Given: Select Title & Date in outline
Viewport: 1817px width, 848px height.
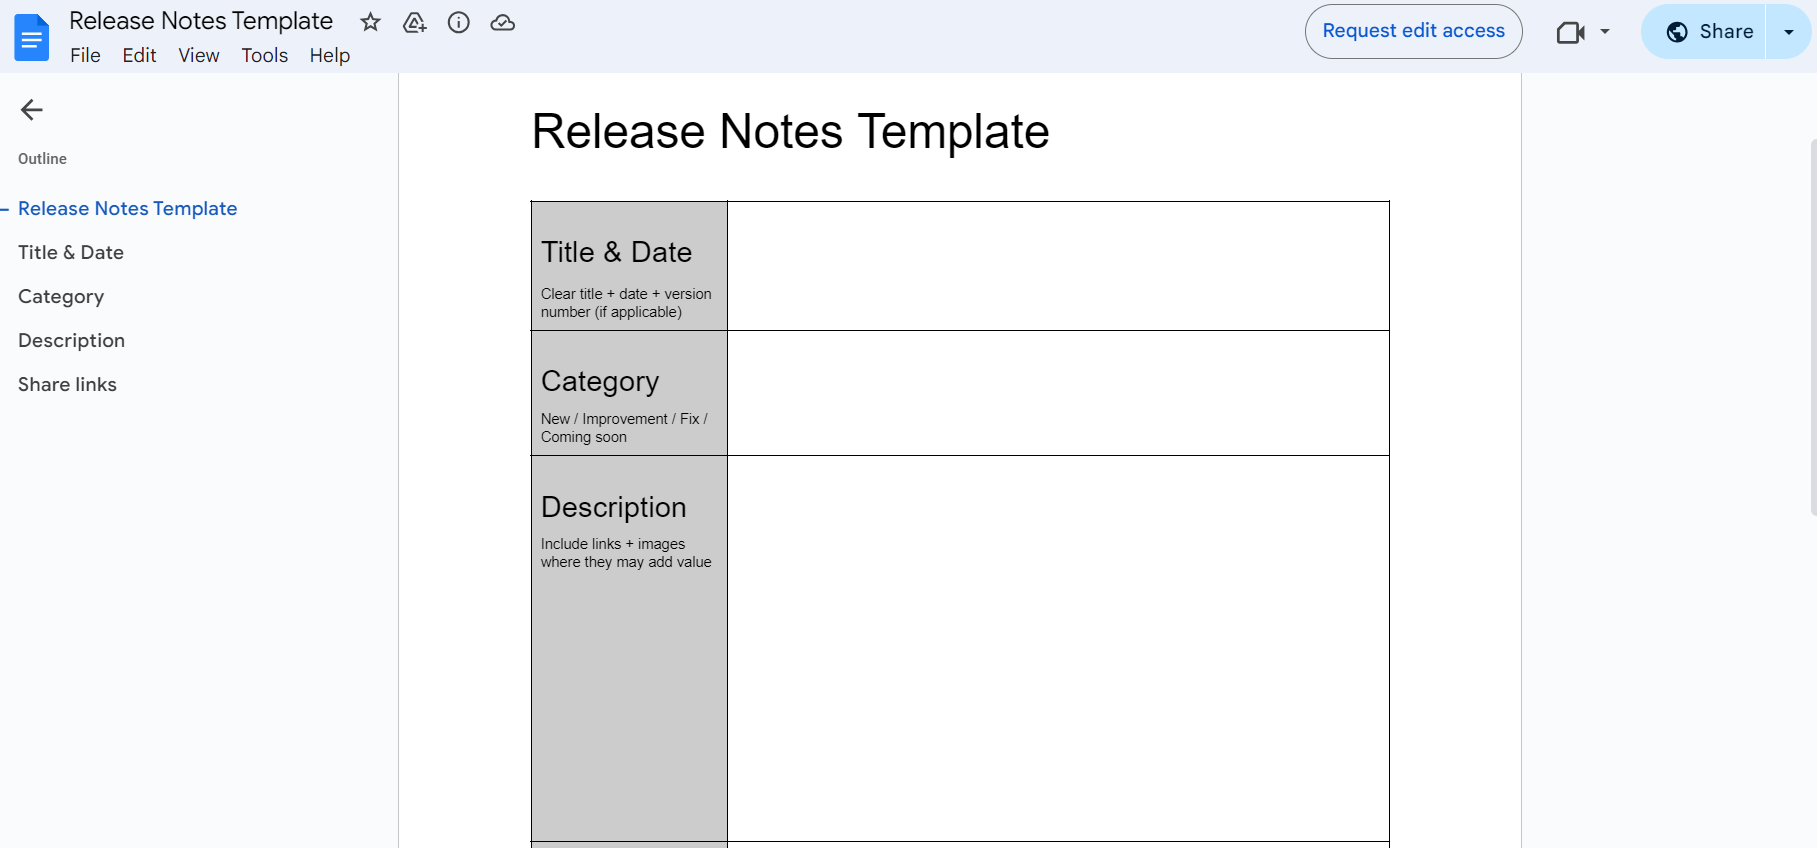Looking at the screenshot, I should 70,252.
